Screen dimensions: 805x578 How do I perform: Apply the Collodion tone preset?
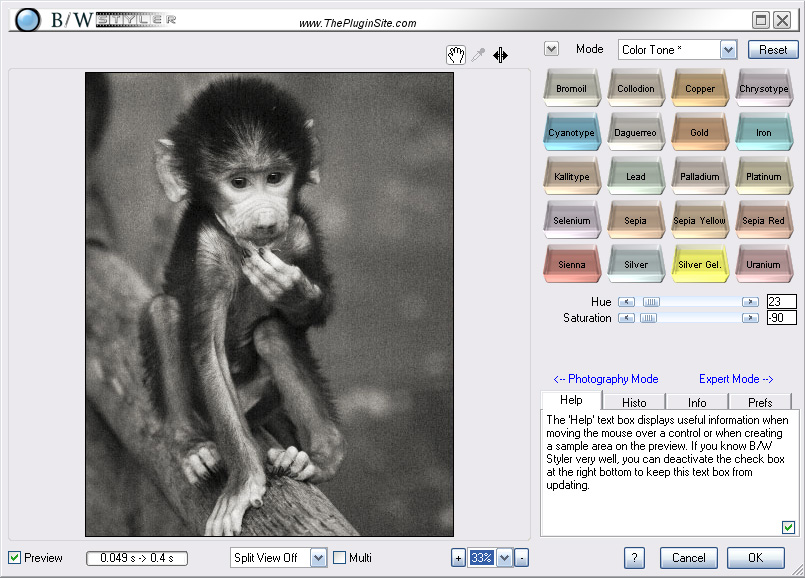pos(636,88)
